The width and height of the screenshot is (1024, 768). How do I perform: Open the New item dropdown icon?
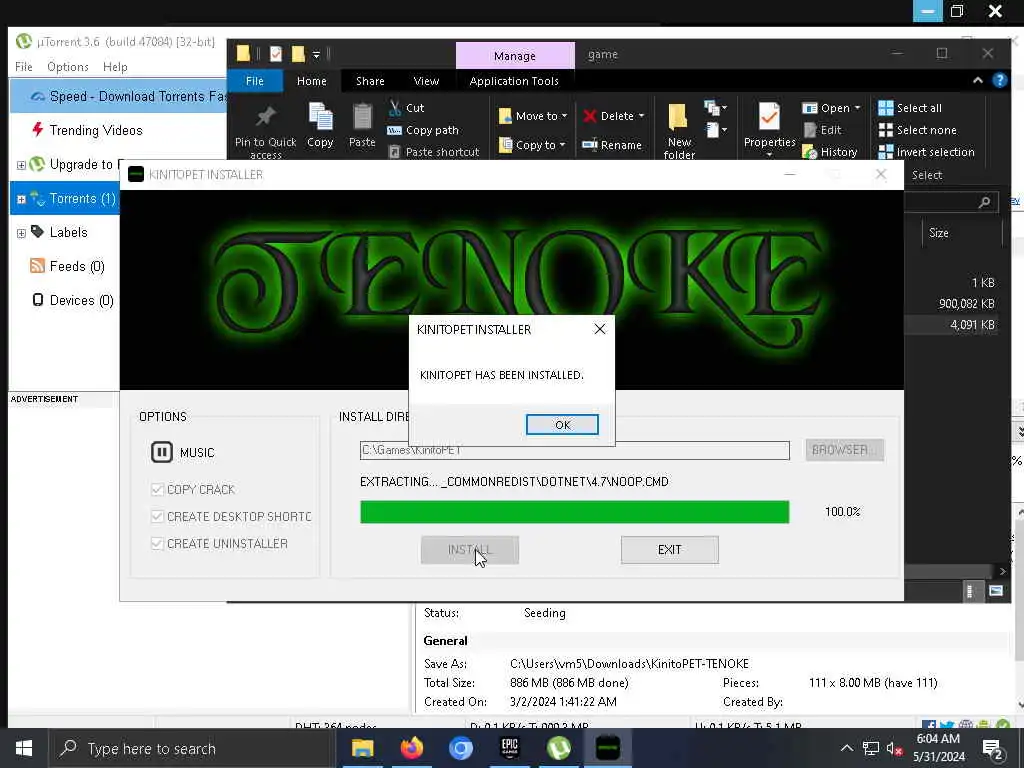point(715,107)
